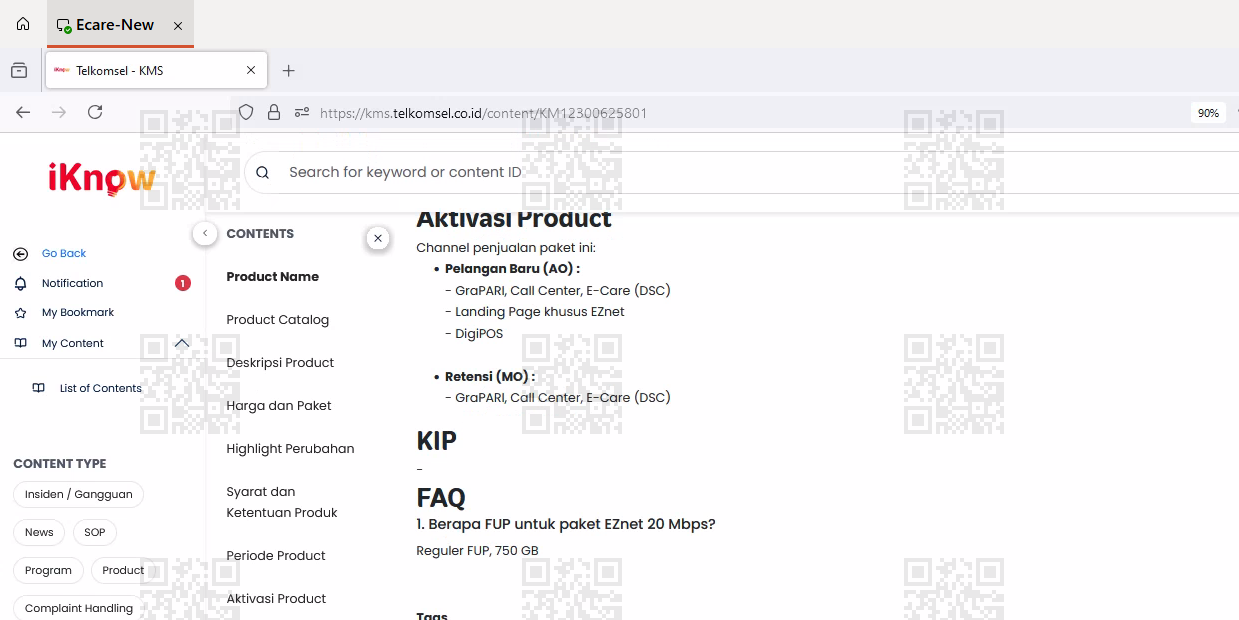
Task: Jump to Deskripsi Product section
Action: (x=280, y=363)
